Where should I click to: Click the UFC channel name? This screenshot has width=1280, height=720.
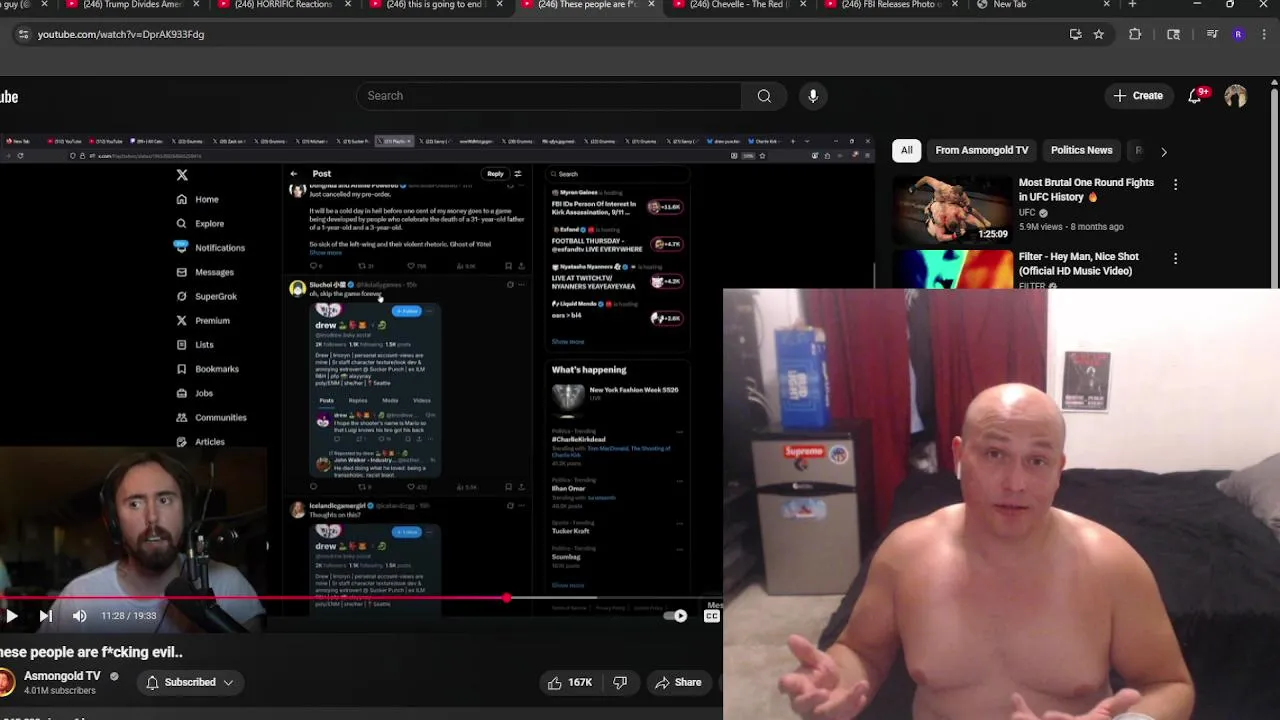(x=1027, y=213)
